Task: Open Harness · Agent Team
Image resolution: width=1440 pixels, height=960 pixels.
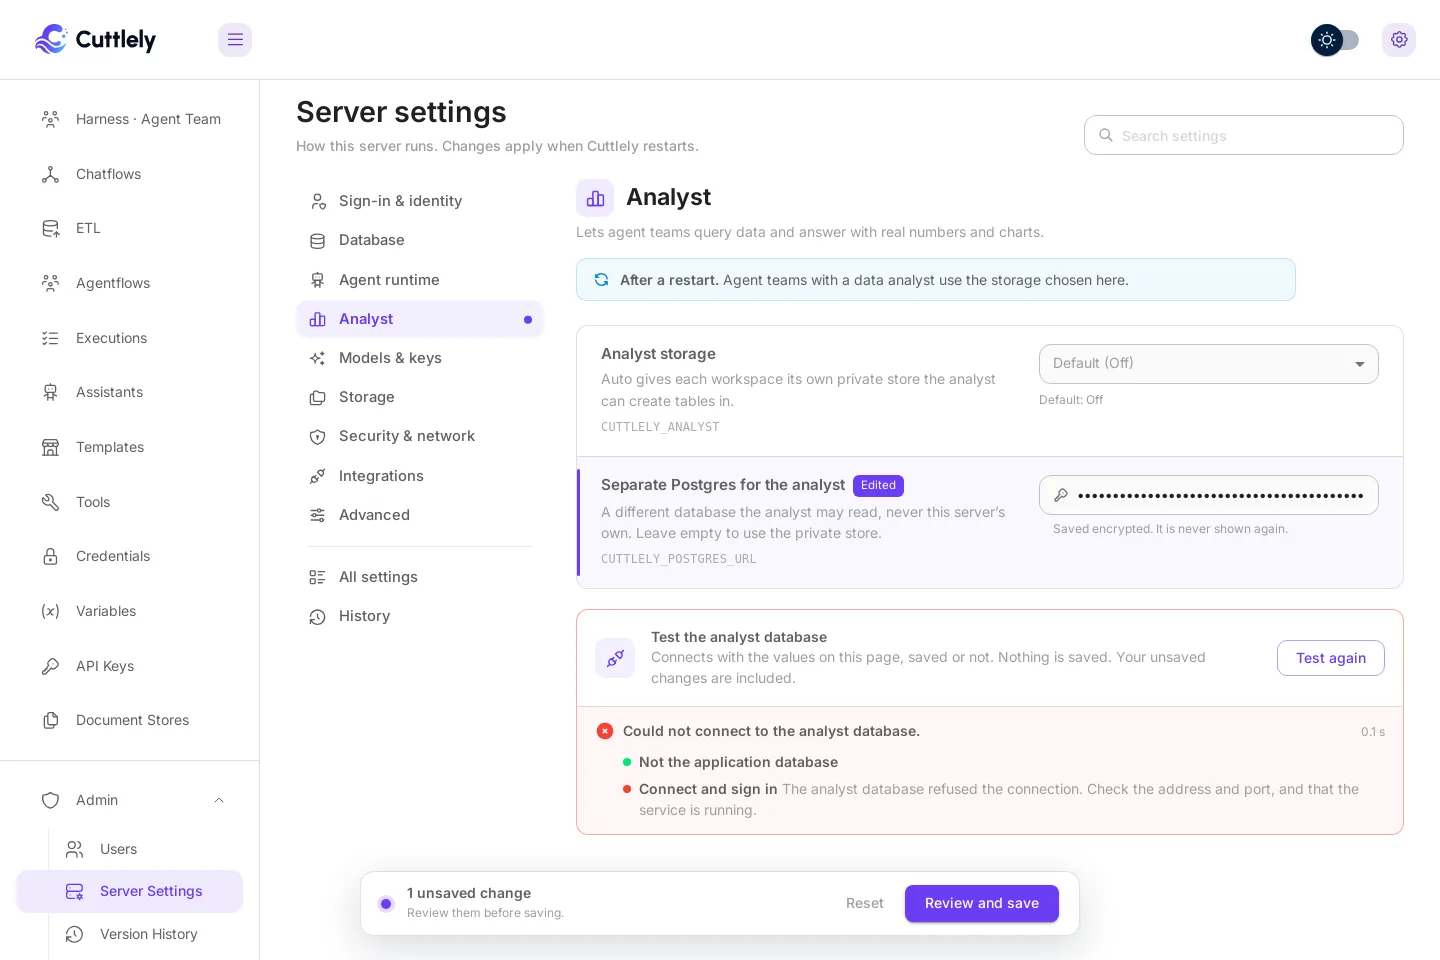Action: pos(130,119)
